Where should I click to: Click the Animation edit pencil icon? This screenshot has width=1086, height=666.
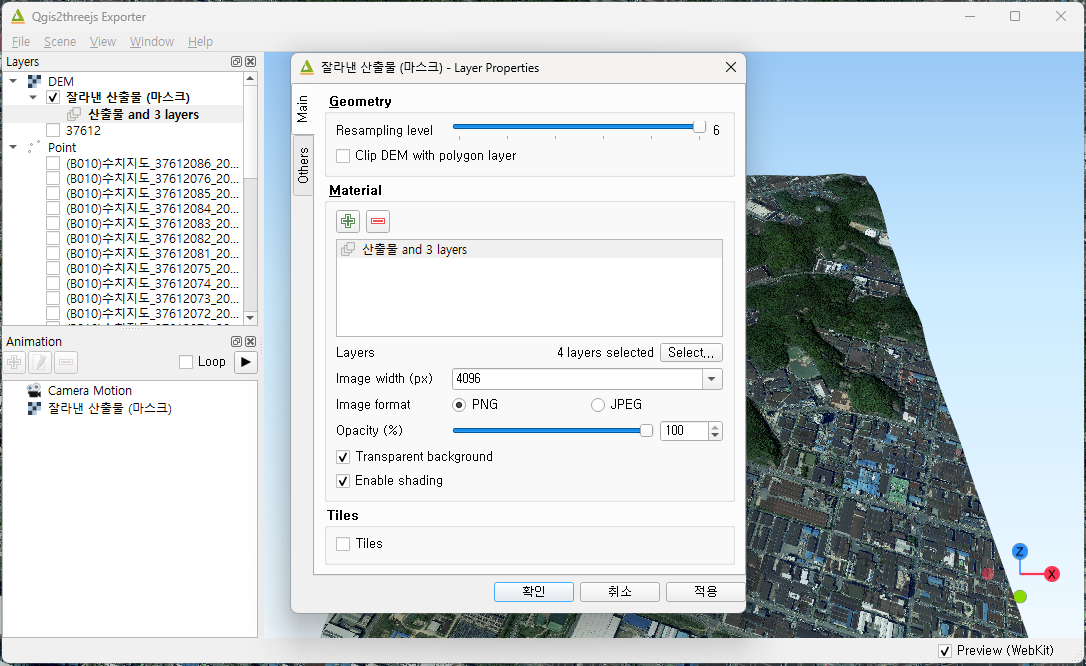(x=40, y=362)
